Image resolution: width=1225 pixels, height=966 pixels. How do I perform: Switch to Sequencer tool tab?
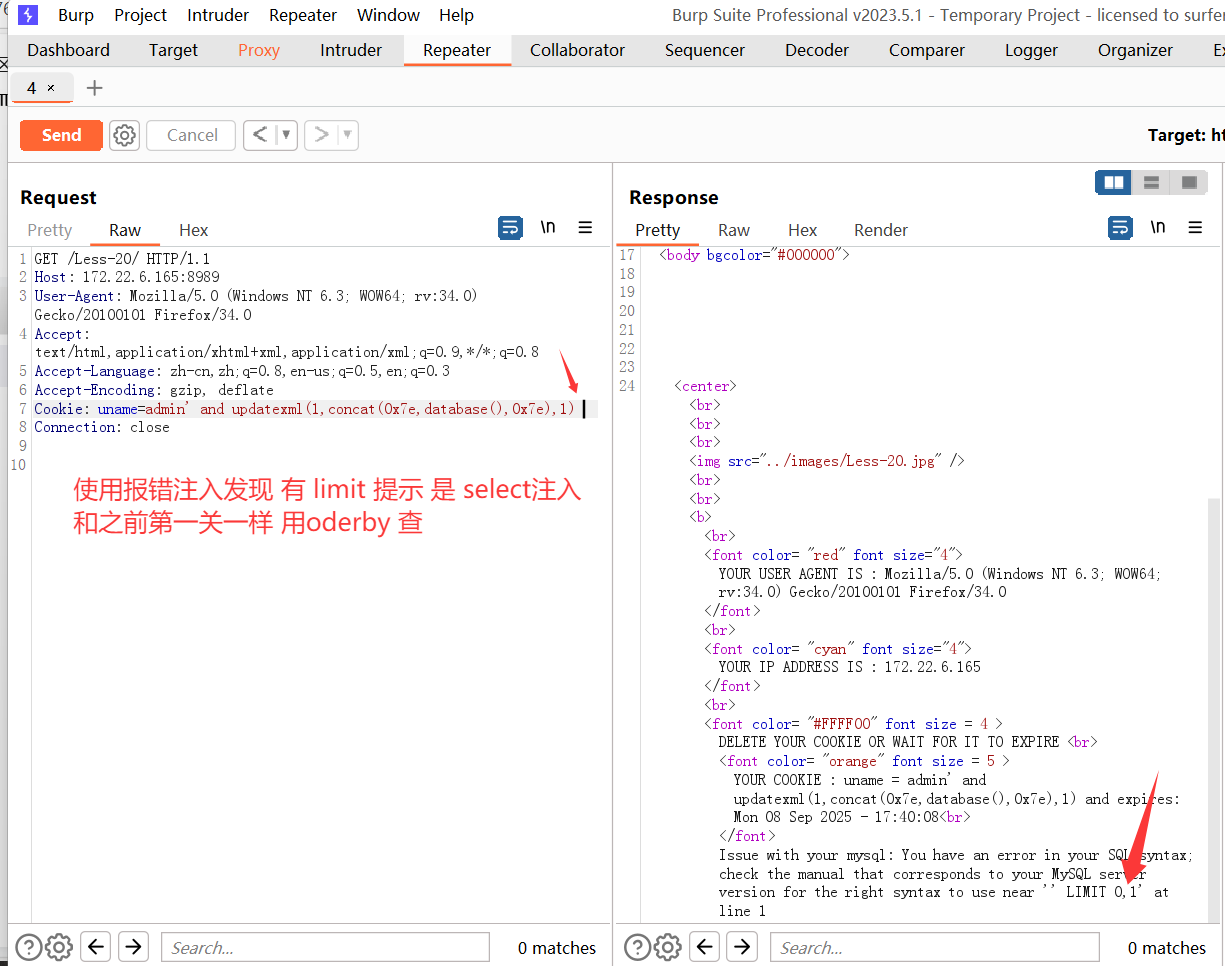705,50
